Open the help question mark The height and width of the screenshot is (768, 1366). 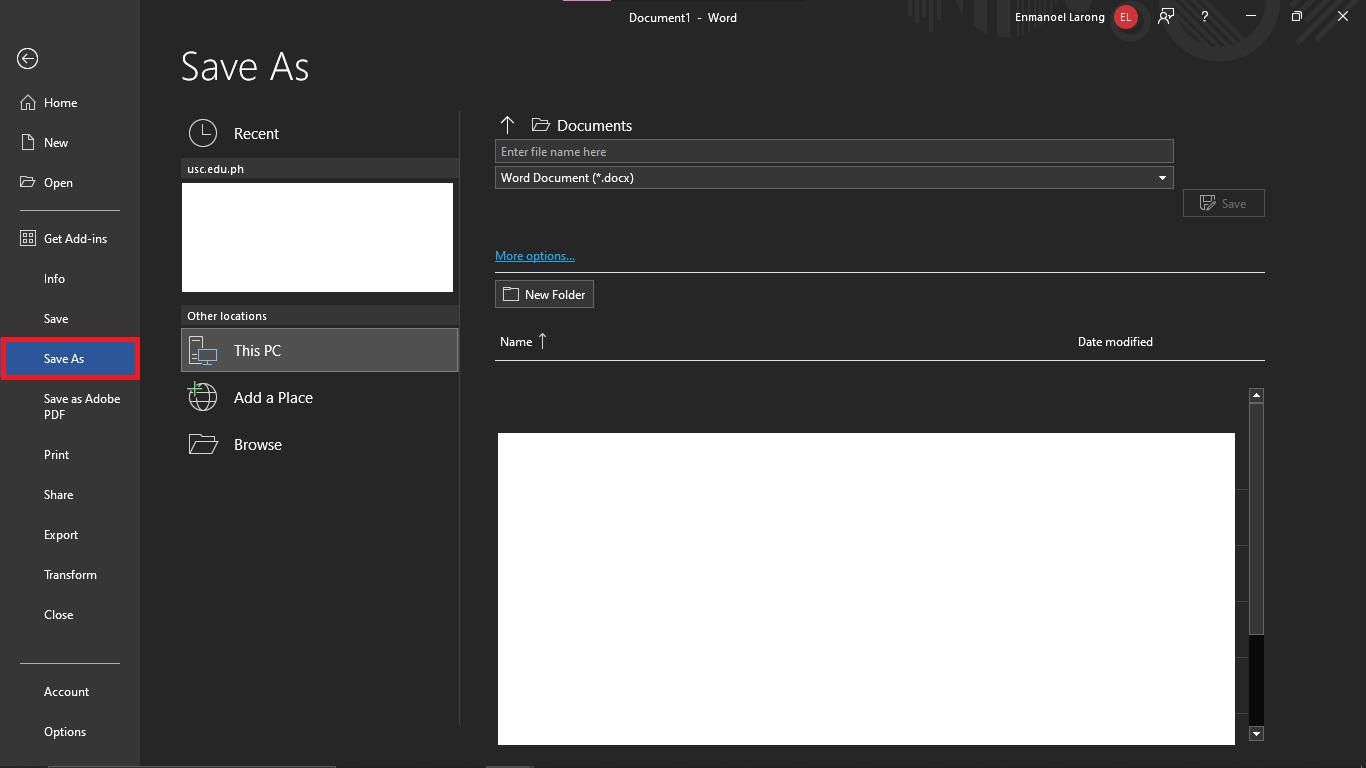pyautogui.click(x=1205, y=17)
